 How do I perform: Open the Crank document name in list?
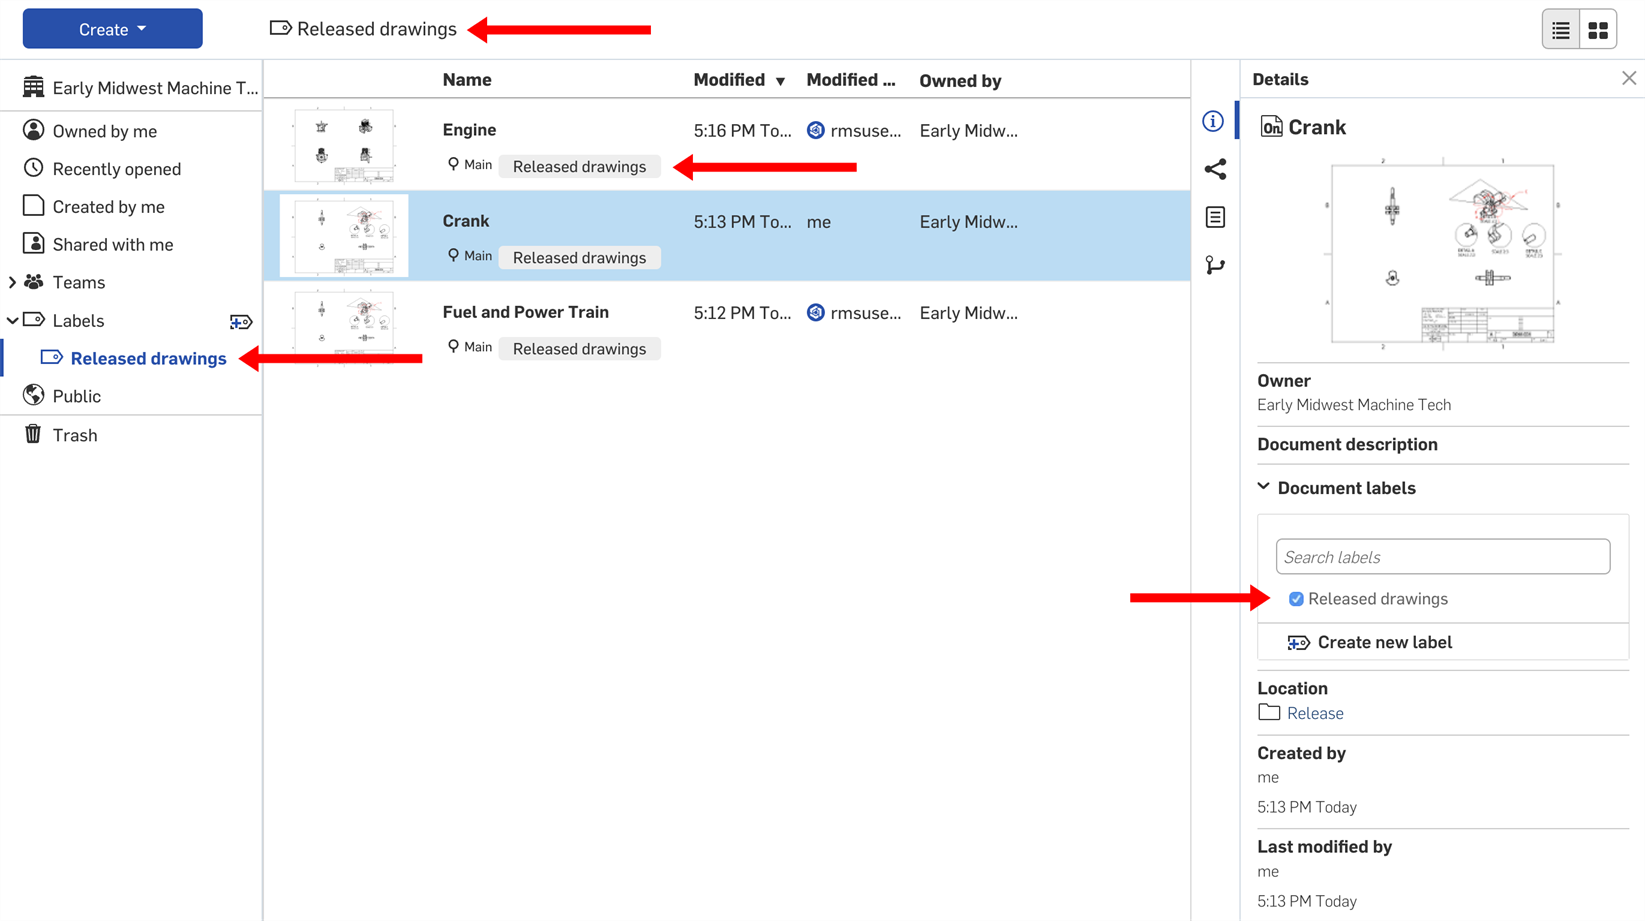[466, 221]
